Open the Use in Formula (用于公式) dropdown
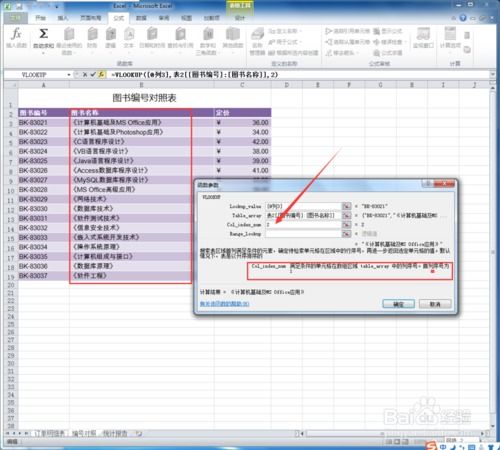Viewport: 500px width, 450px height. point(284,42)
